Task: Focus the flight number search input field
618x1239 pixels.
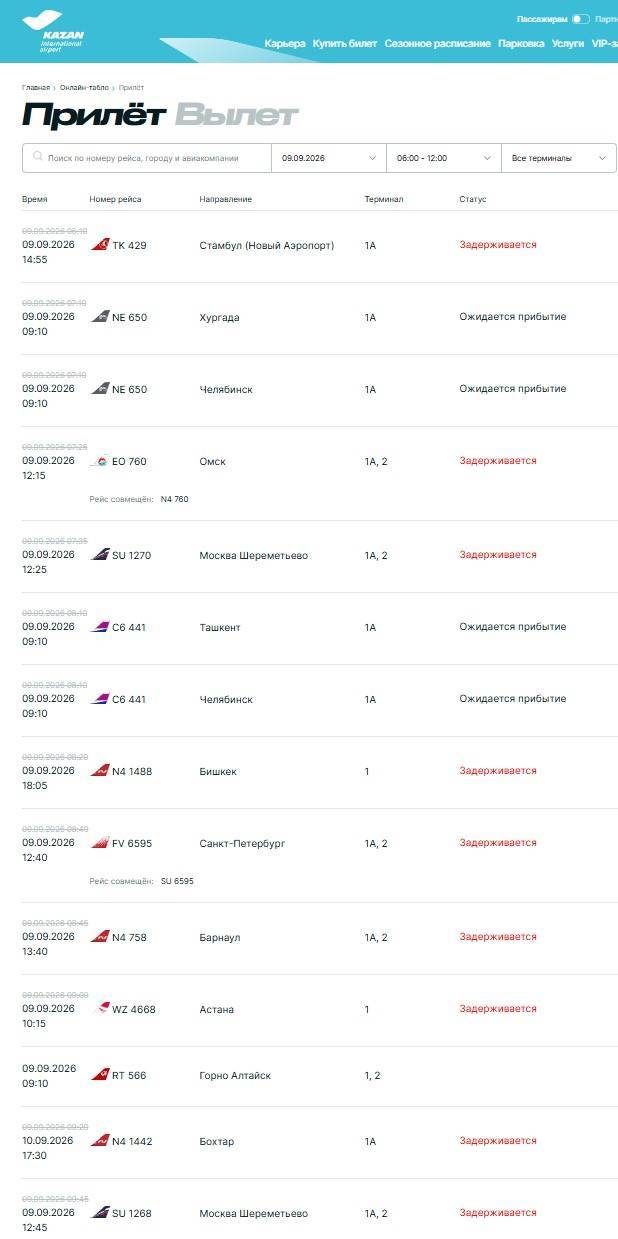Action: [147, 158]
